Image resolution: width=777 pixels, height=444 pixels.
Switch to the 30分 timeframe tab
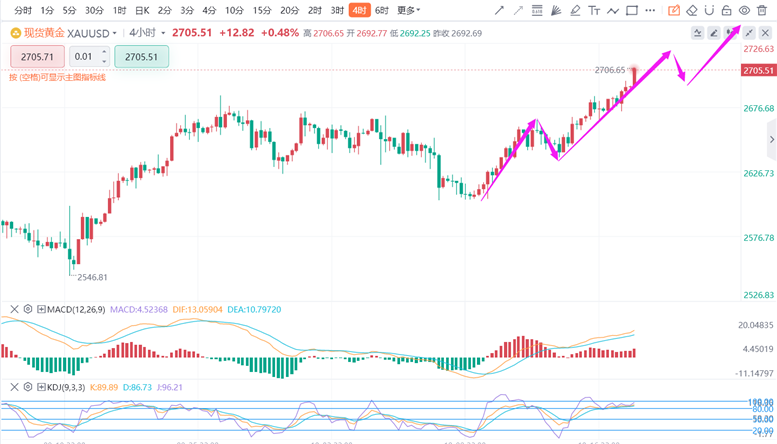pyautogui.click(x=94, y=10)
